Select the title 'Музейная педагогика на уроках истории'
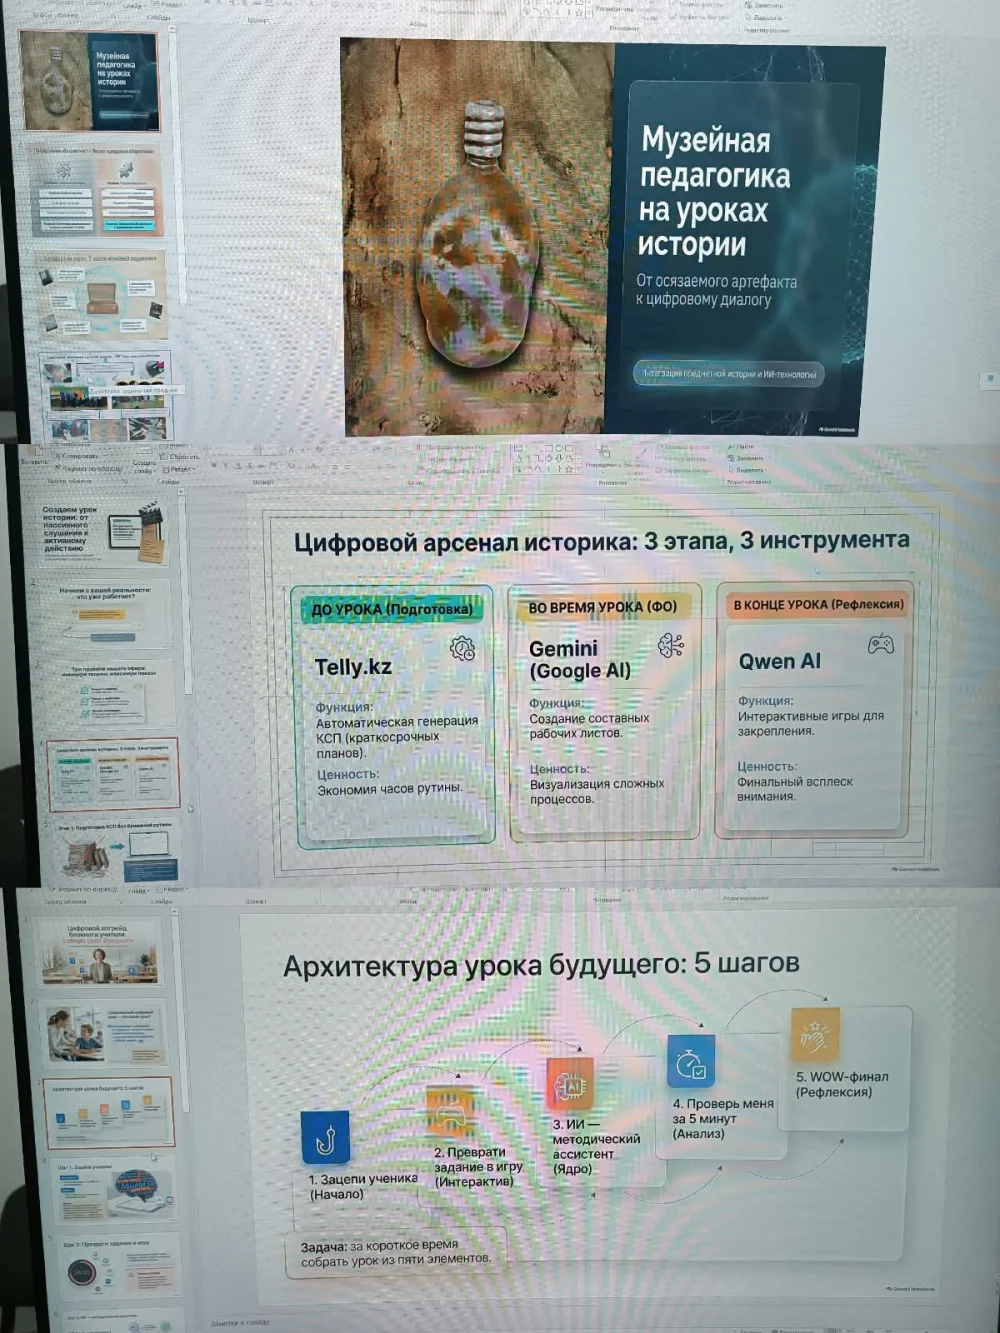The image size is (1000, 1333). [x=714, y=192]
